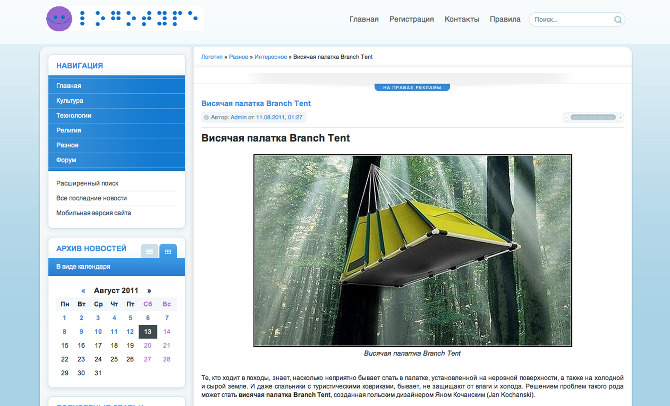Open Главная in top menu
The height and width of the screenshot is (406, 670).
(364, 19)
